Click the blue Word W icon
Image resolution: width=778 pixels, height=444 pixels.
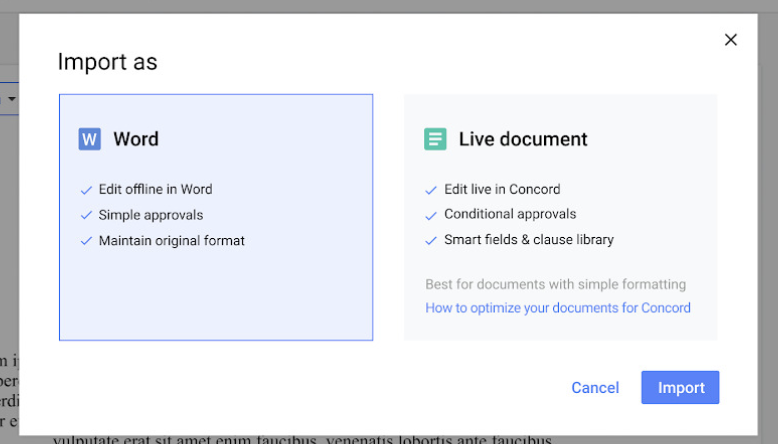coord(89,139)
